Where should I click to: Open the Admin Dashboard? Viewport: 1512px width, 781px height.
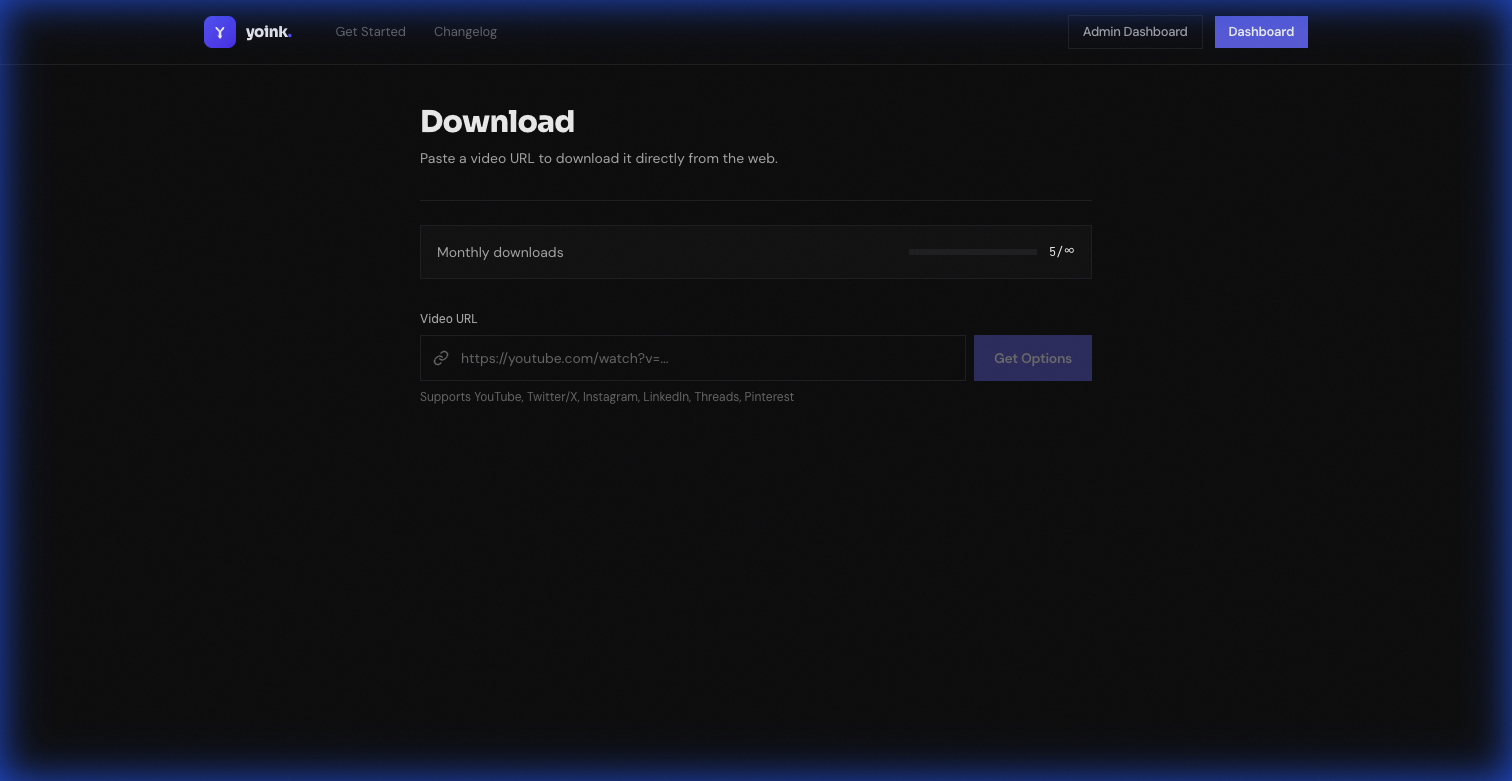[1135, 31]
